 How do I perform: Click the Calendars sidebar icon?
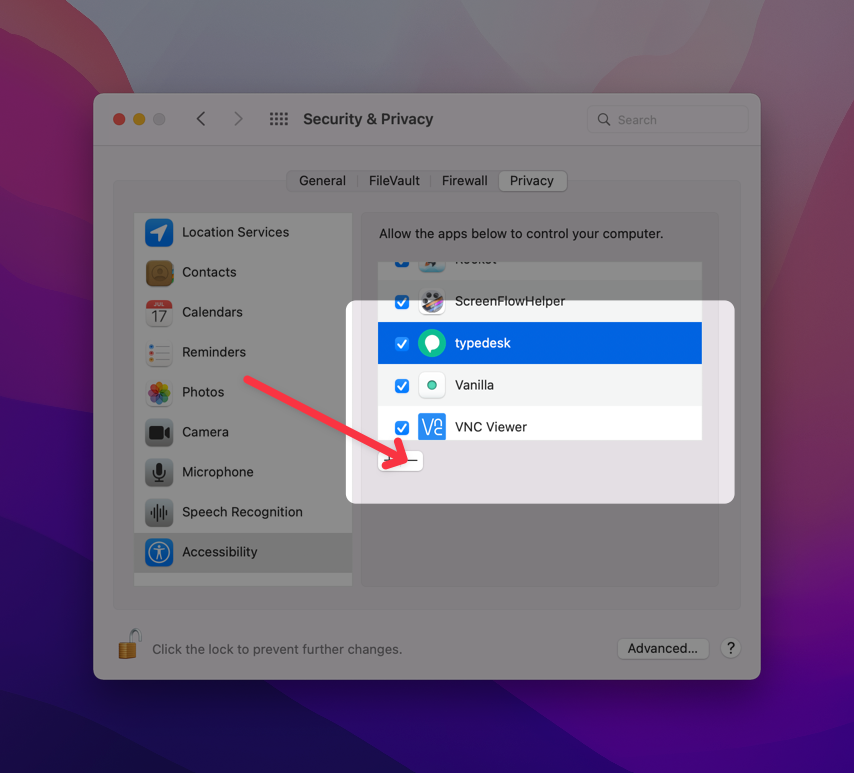click(x=160, y=312)
